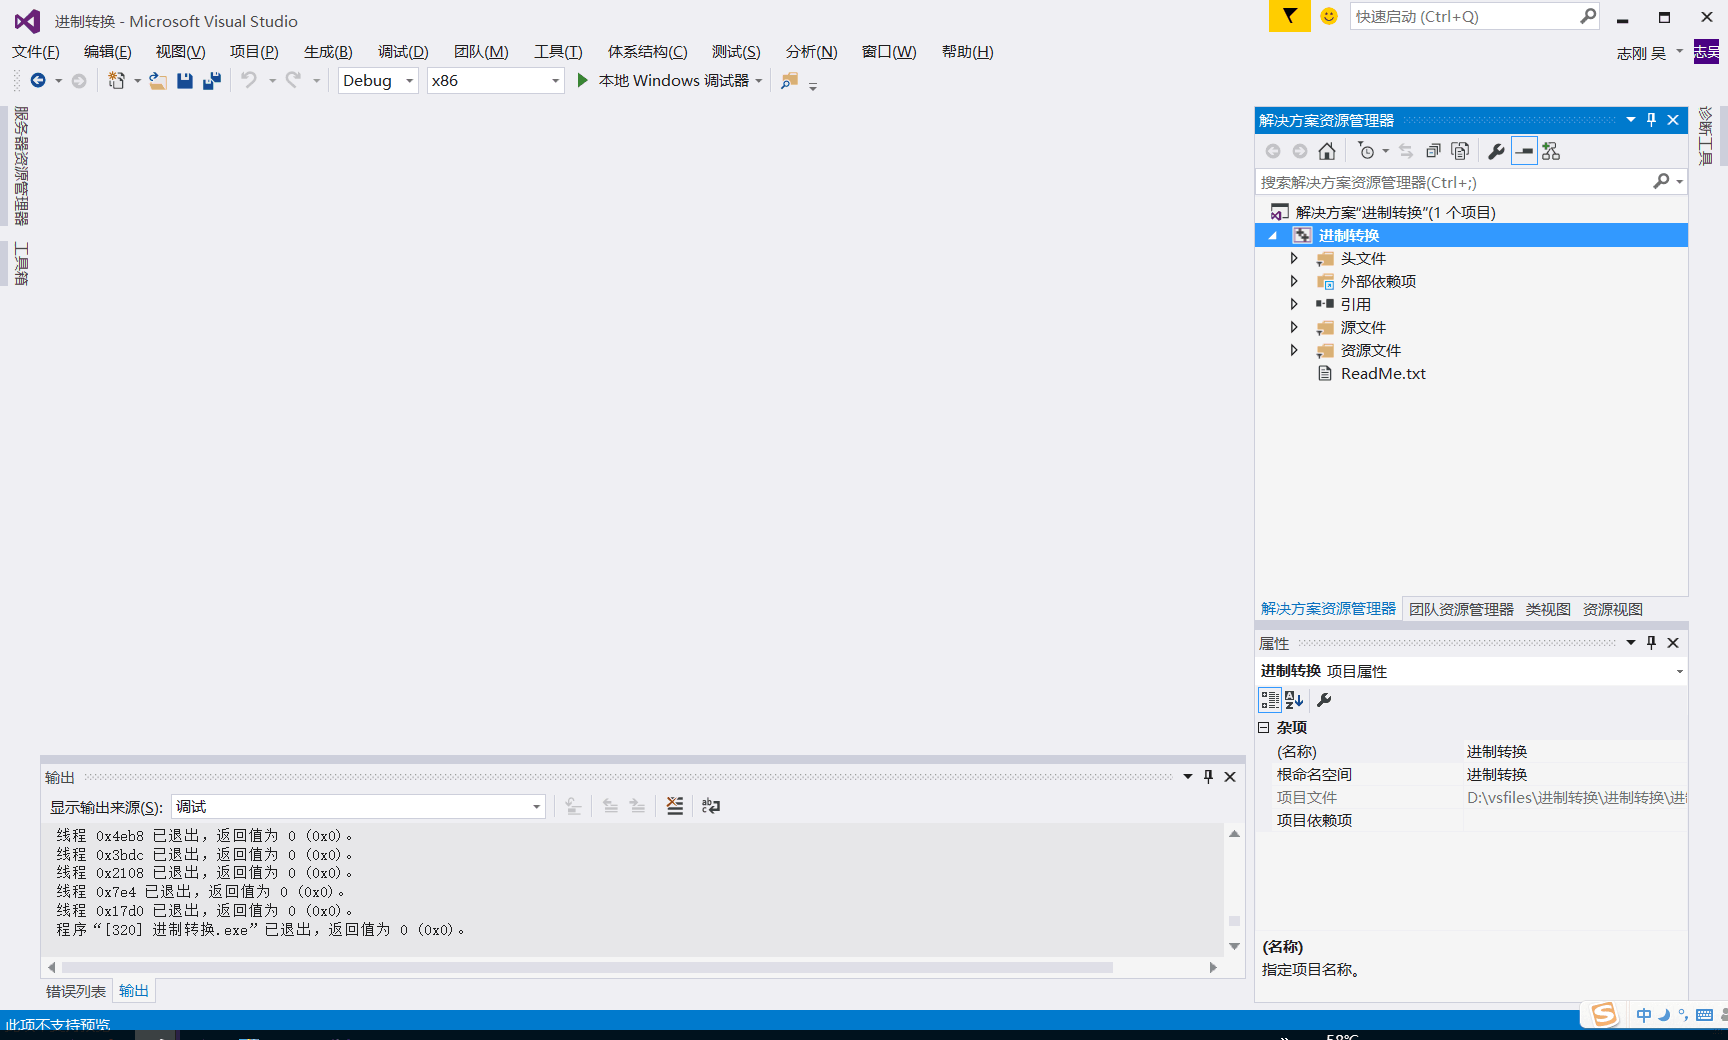1728x1040 pixels.
Task: Click the Solution Explorer search magnifier icon
Action: click(1662, 182)
